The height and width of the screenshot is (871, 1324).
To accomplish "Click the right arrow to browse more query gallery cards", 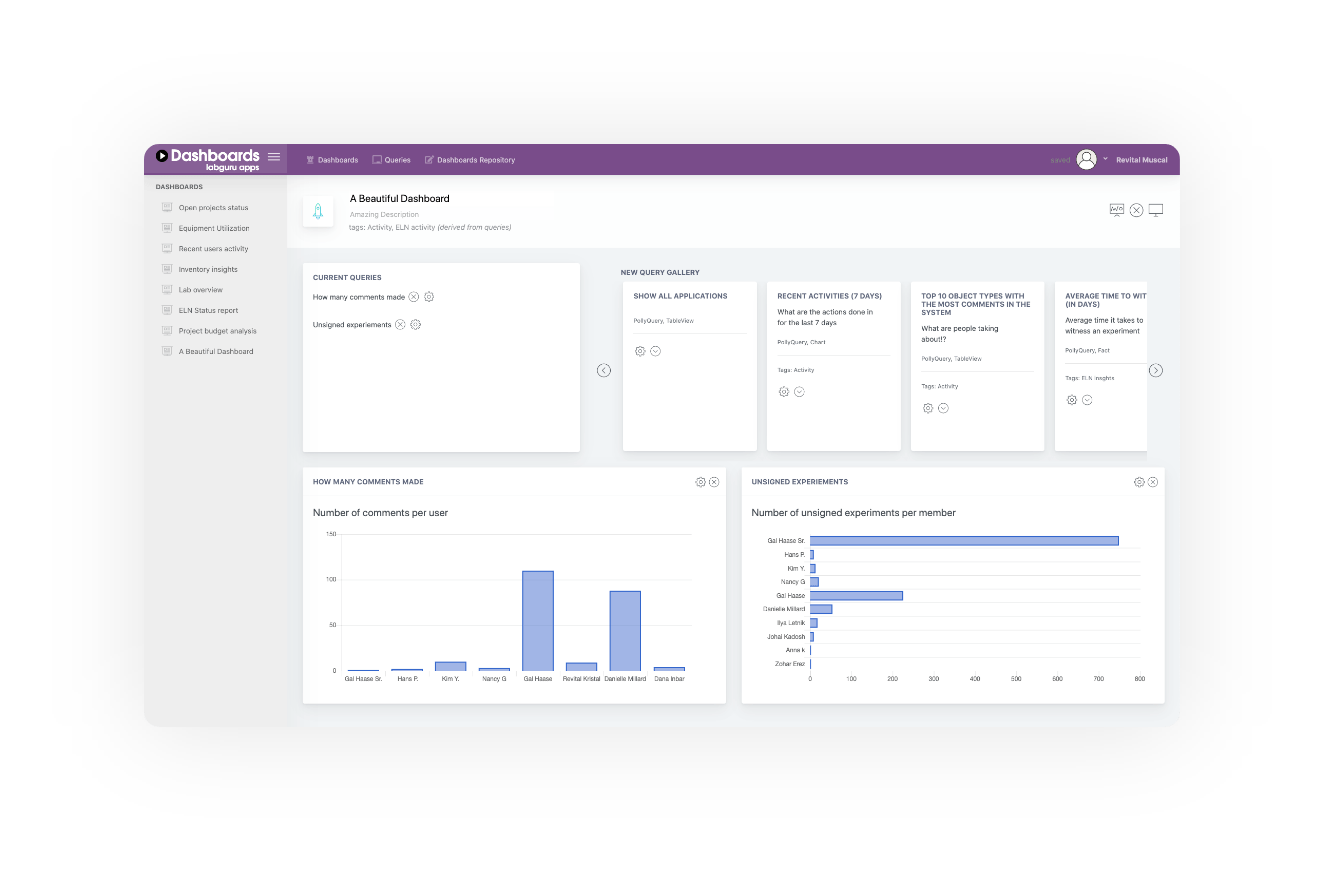I will point(1156,370).
